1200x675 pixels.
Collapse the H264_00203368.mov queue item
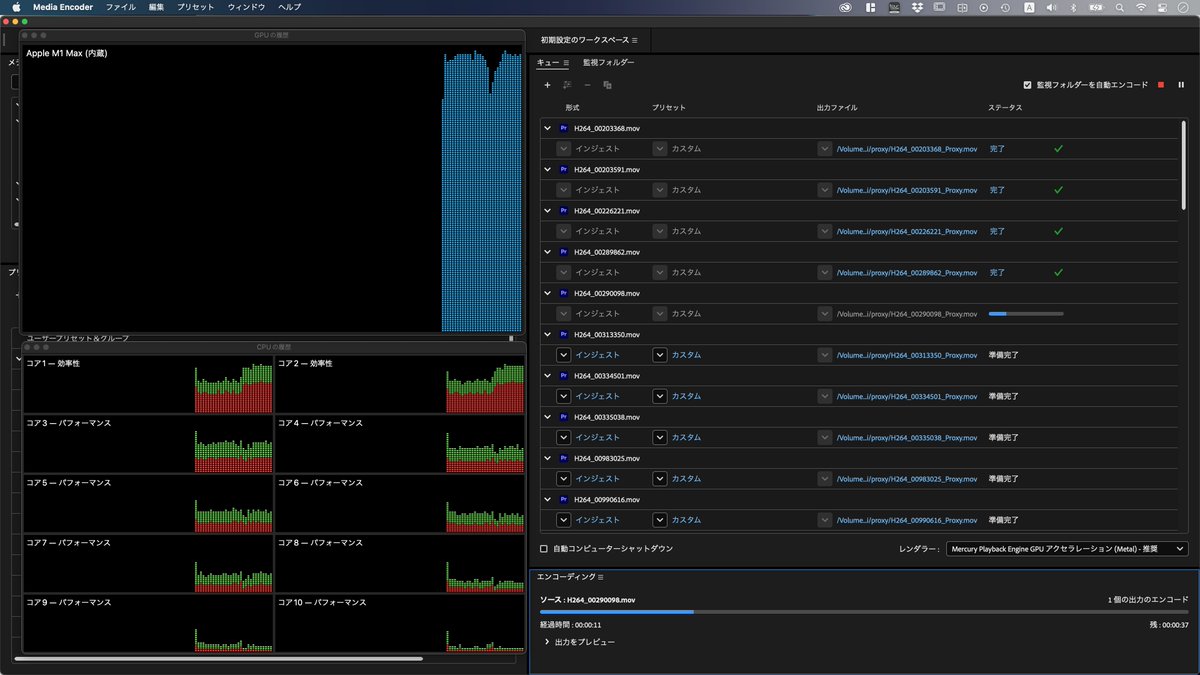(x=547, y=128)
